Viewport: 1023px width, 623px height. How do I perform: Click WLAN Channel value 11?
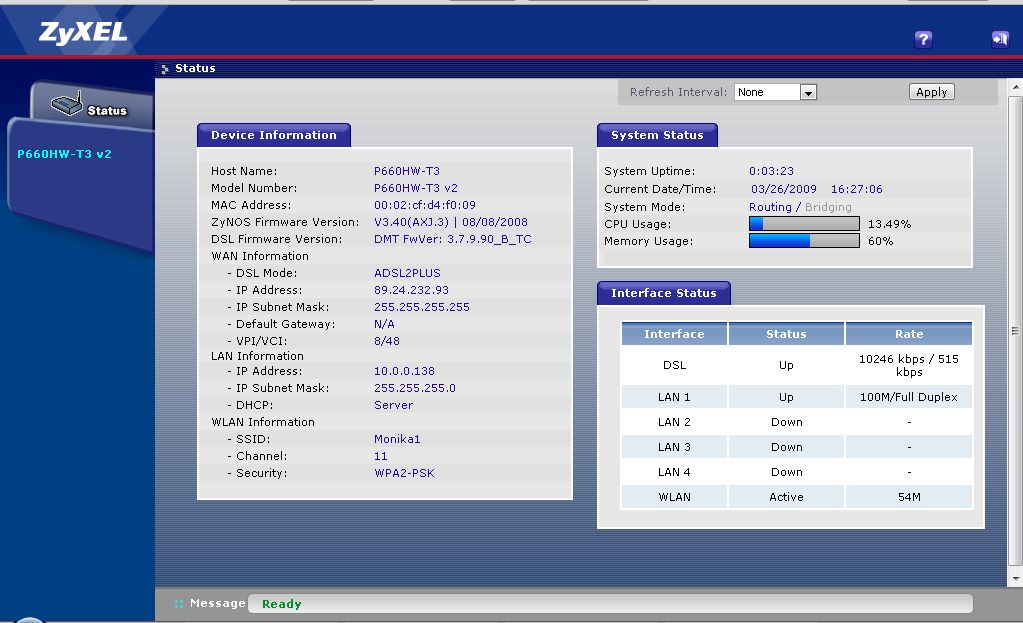tap(380, 456)
